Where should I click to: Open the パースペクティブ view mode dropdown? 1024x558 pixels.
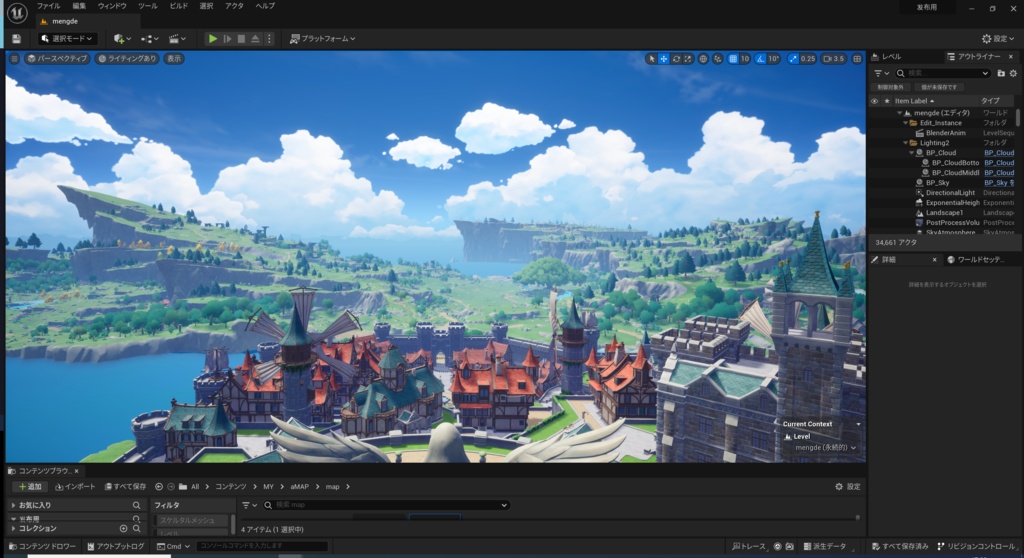tap(57, 59)
